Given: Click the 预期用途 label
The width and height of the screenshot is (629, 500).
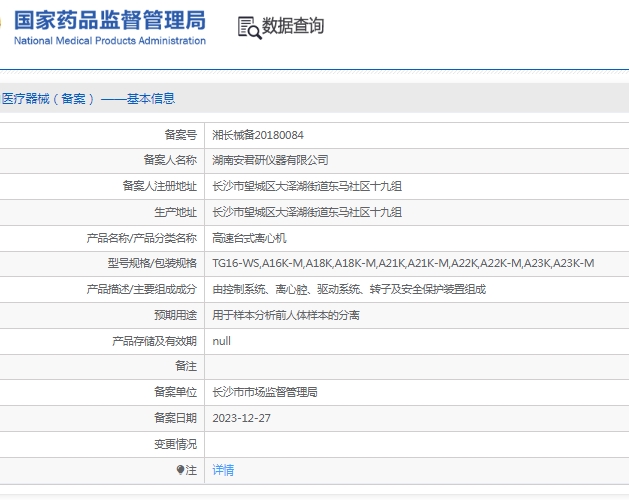Looking at the screenshot, I should point(176,315).
